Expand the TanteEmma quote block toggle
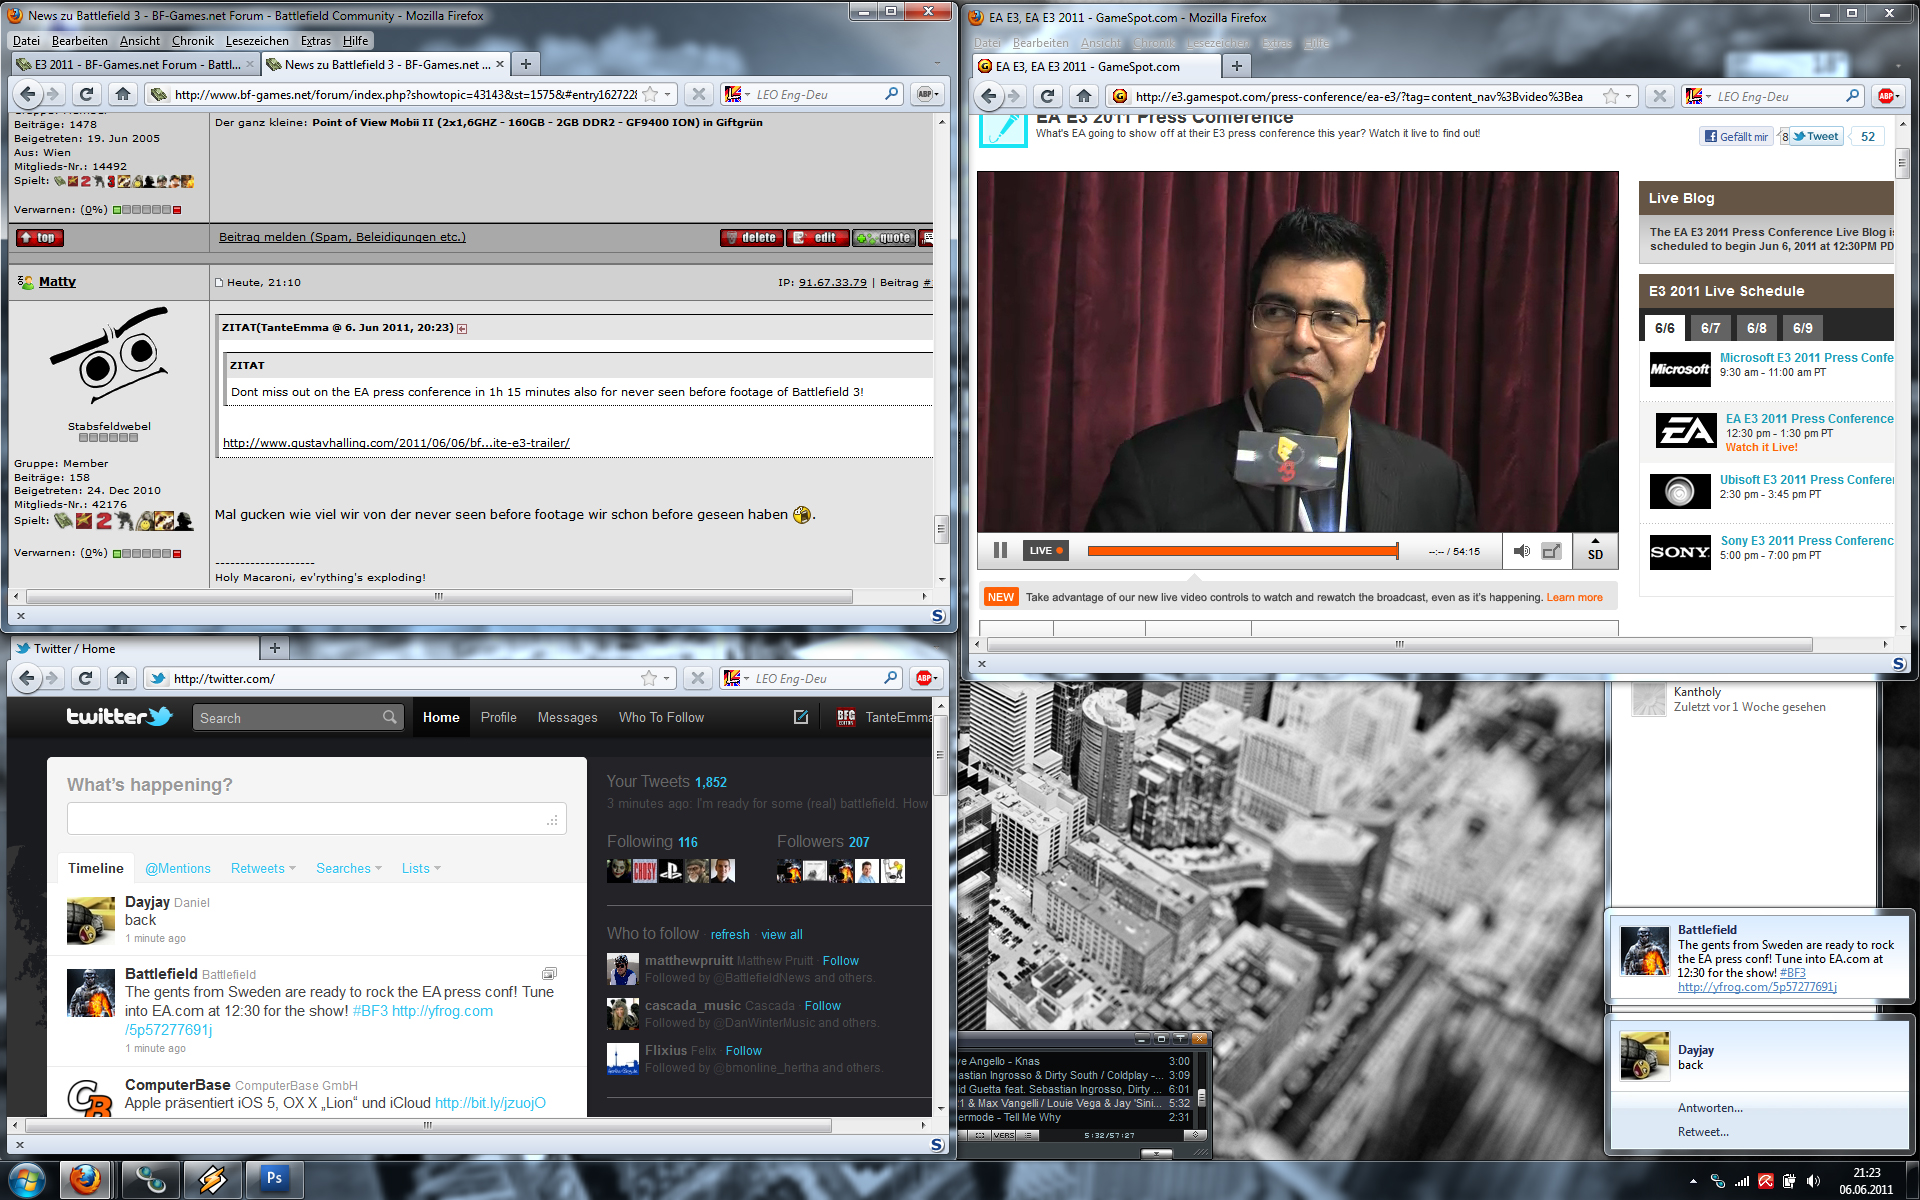Image resolution: width=1920 pixels, height=1200 pixels. (462, 328)
